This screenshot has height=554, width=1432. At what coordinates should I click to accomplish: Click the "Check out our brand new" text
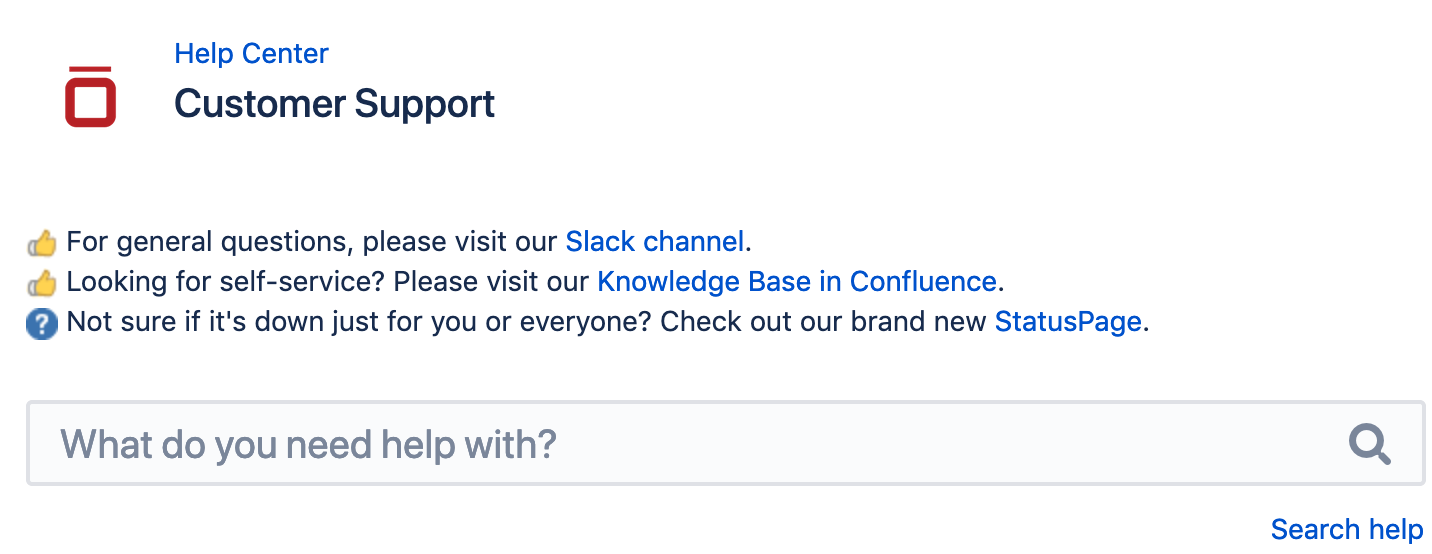click(x=824, y=322)
